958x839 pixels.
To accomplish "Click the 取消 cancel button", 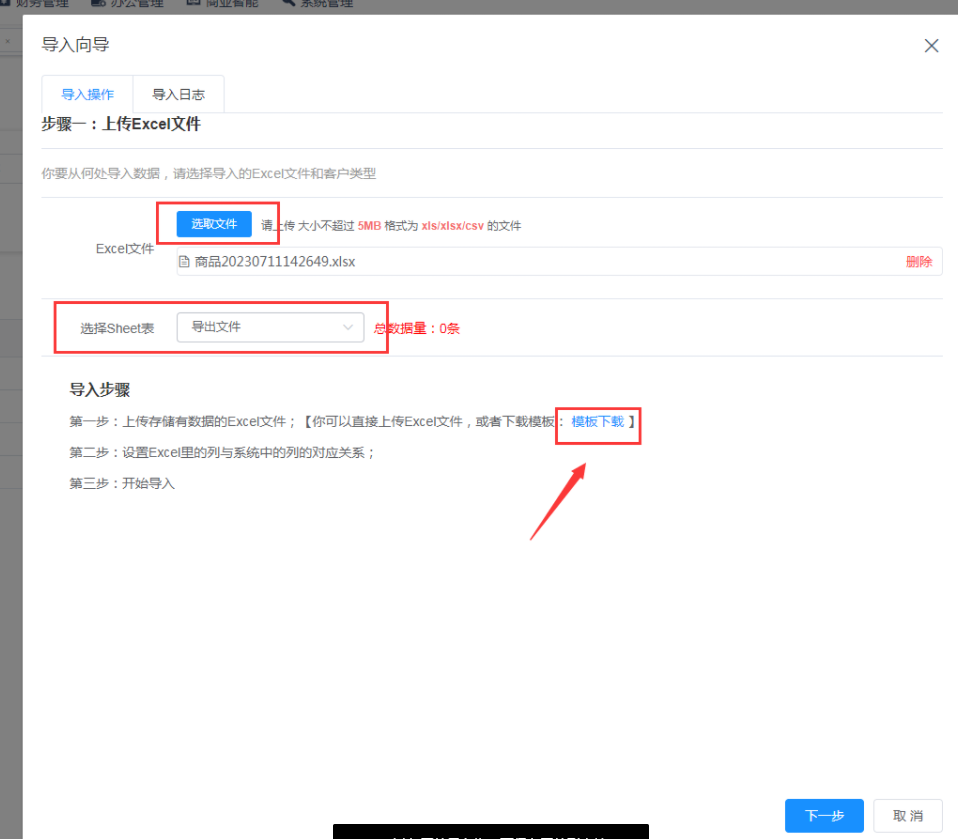I will click(907, 815).
